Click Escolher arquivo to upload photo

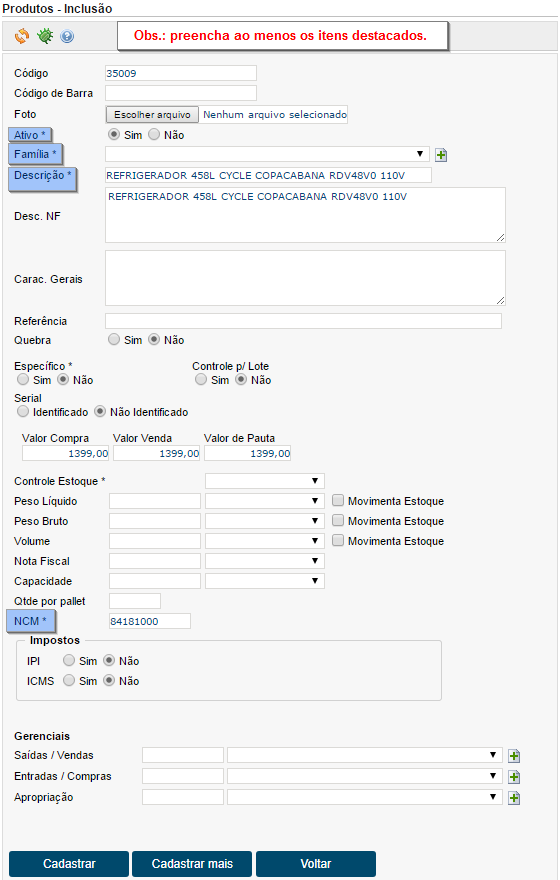point(152,114)
